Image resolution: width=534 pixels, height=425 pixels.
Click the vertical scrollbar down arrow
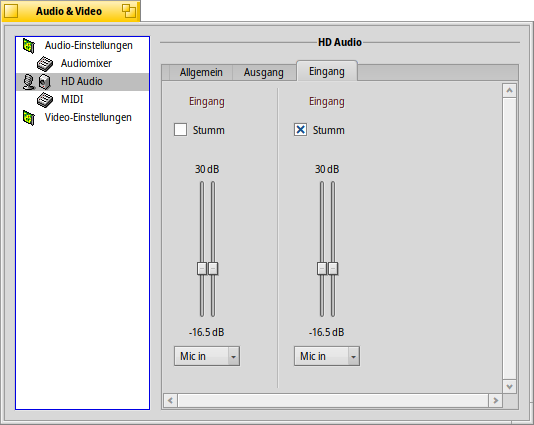point(509,387)
